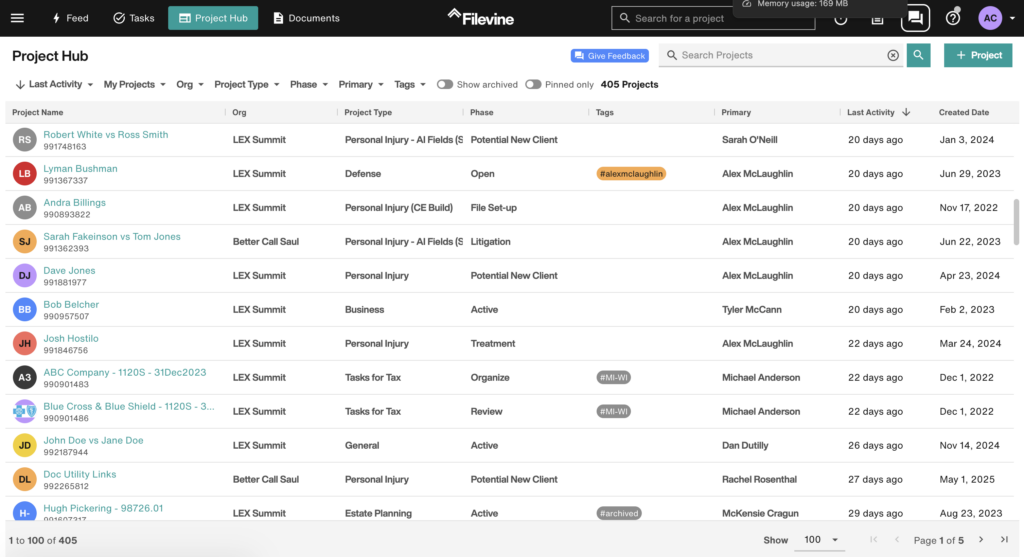Open the rows-per-page Show dropdown
The height and width of the screenshot is (557, 1024).
click(821, 540)
